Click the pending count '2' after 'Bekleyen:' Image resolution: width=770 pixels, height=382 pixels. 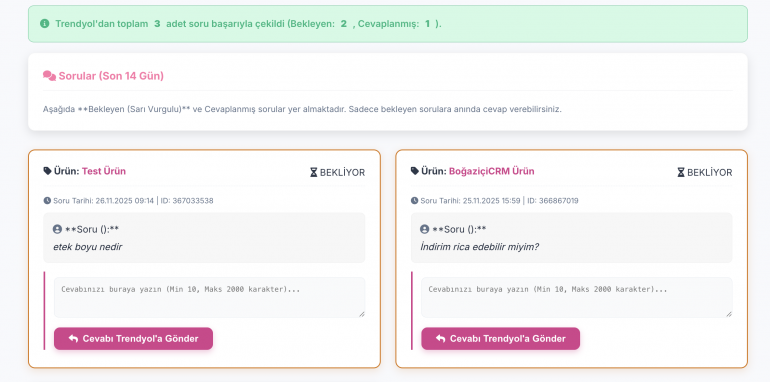344,24
